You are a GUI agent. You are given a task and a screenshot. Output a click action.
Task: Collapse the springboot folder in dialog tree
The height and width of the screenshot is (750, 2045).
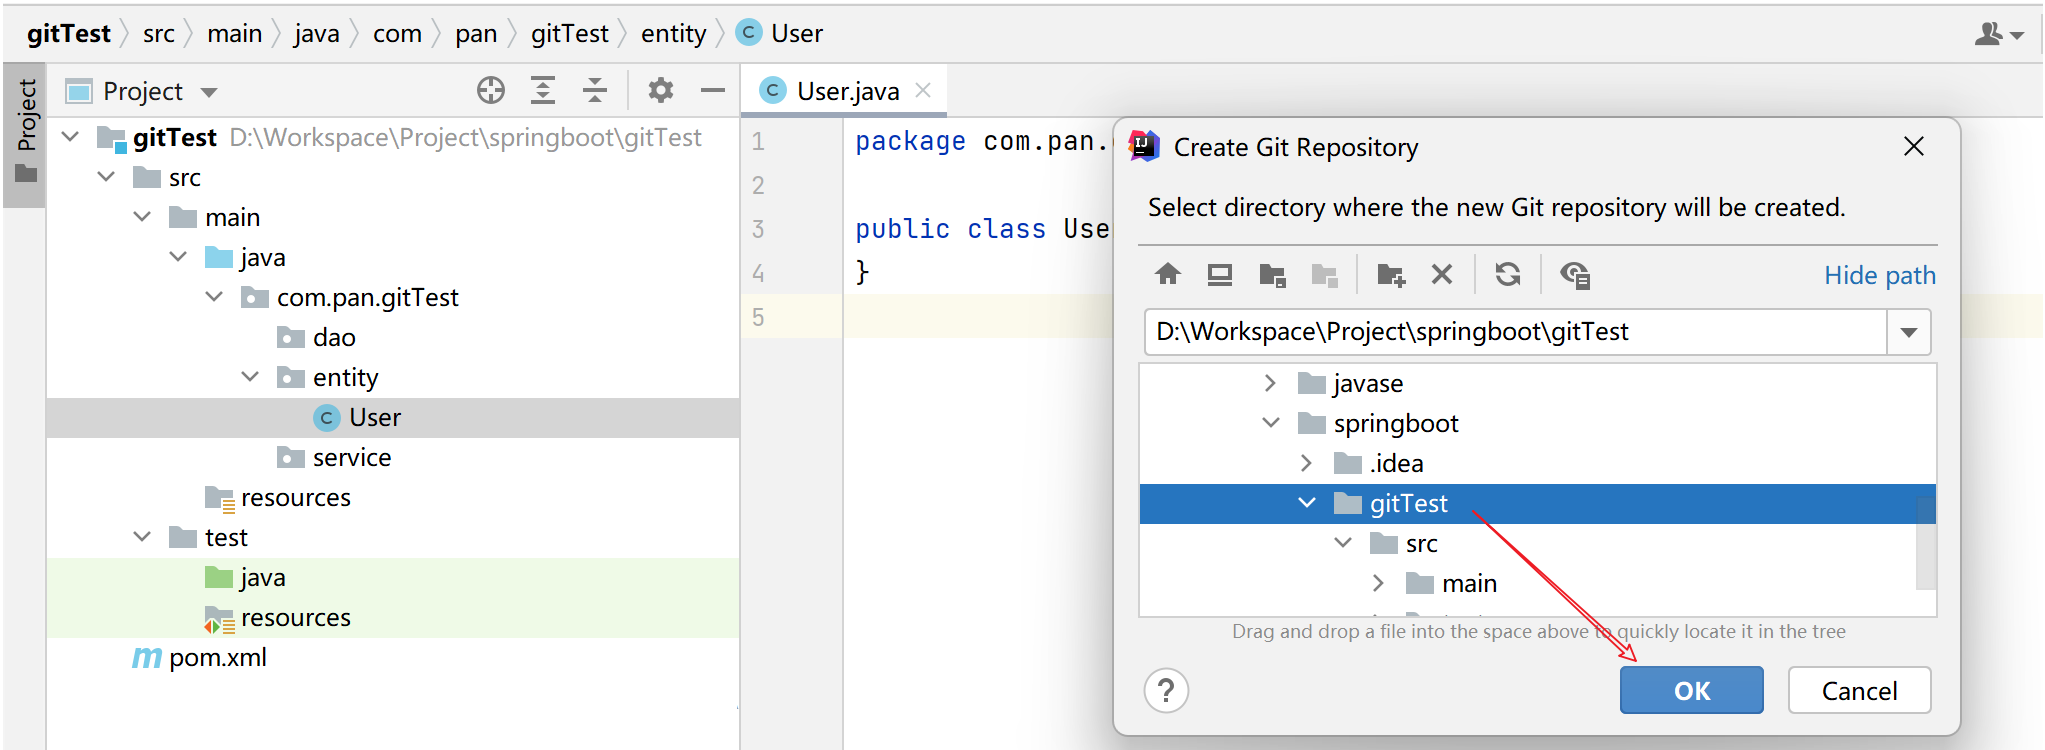1270,423
